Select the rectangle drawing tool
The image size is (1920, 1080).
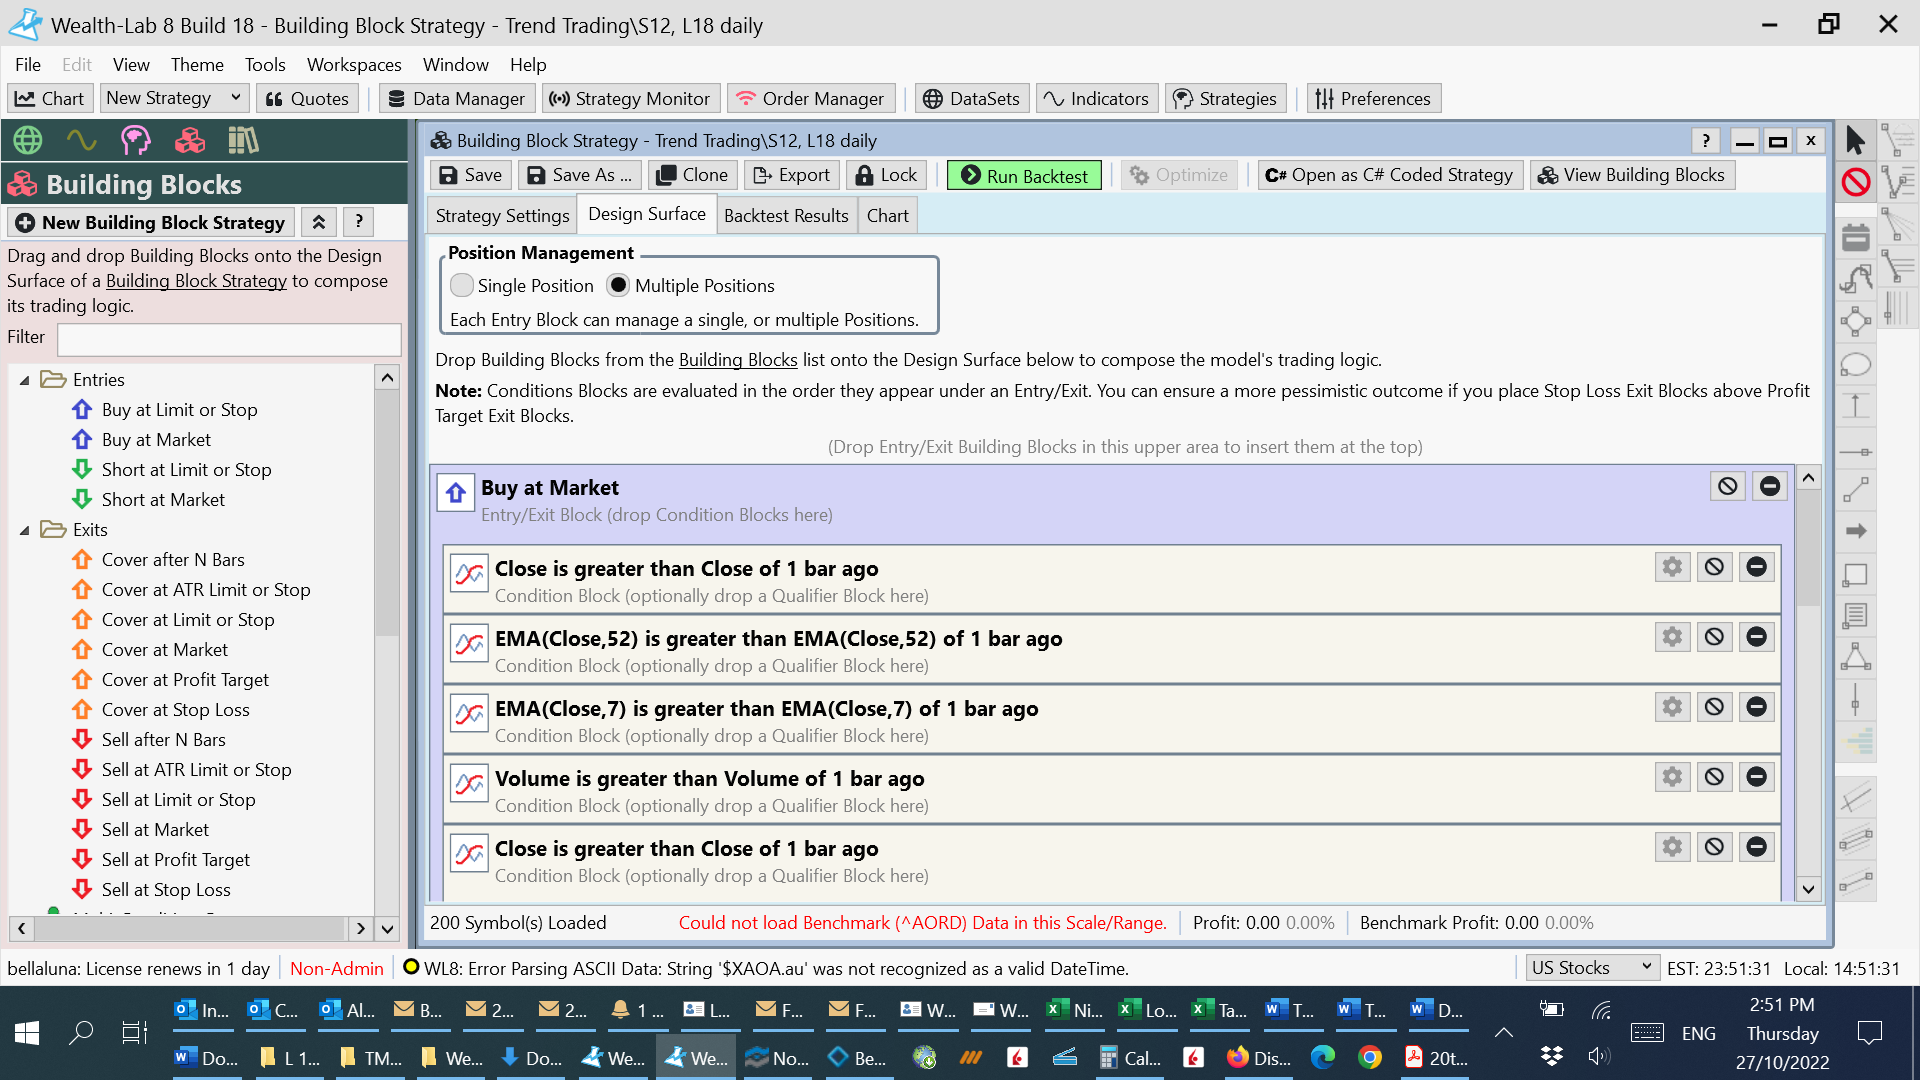tap(1856, 575)
